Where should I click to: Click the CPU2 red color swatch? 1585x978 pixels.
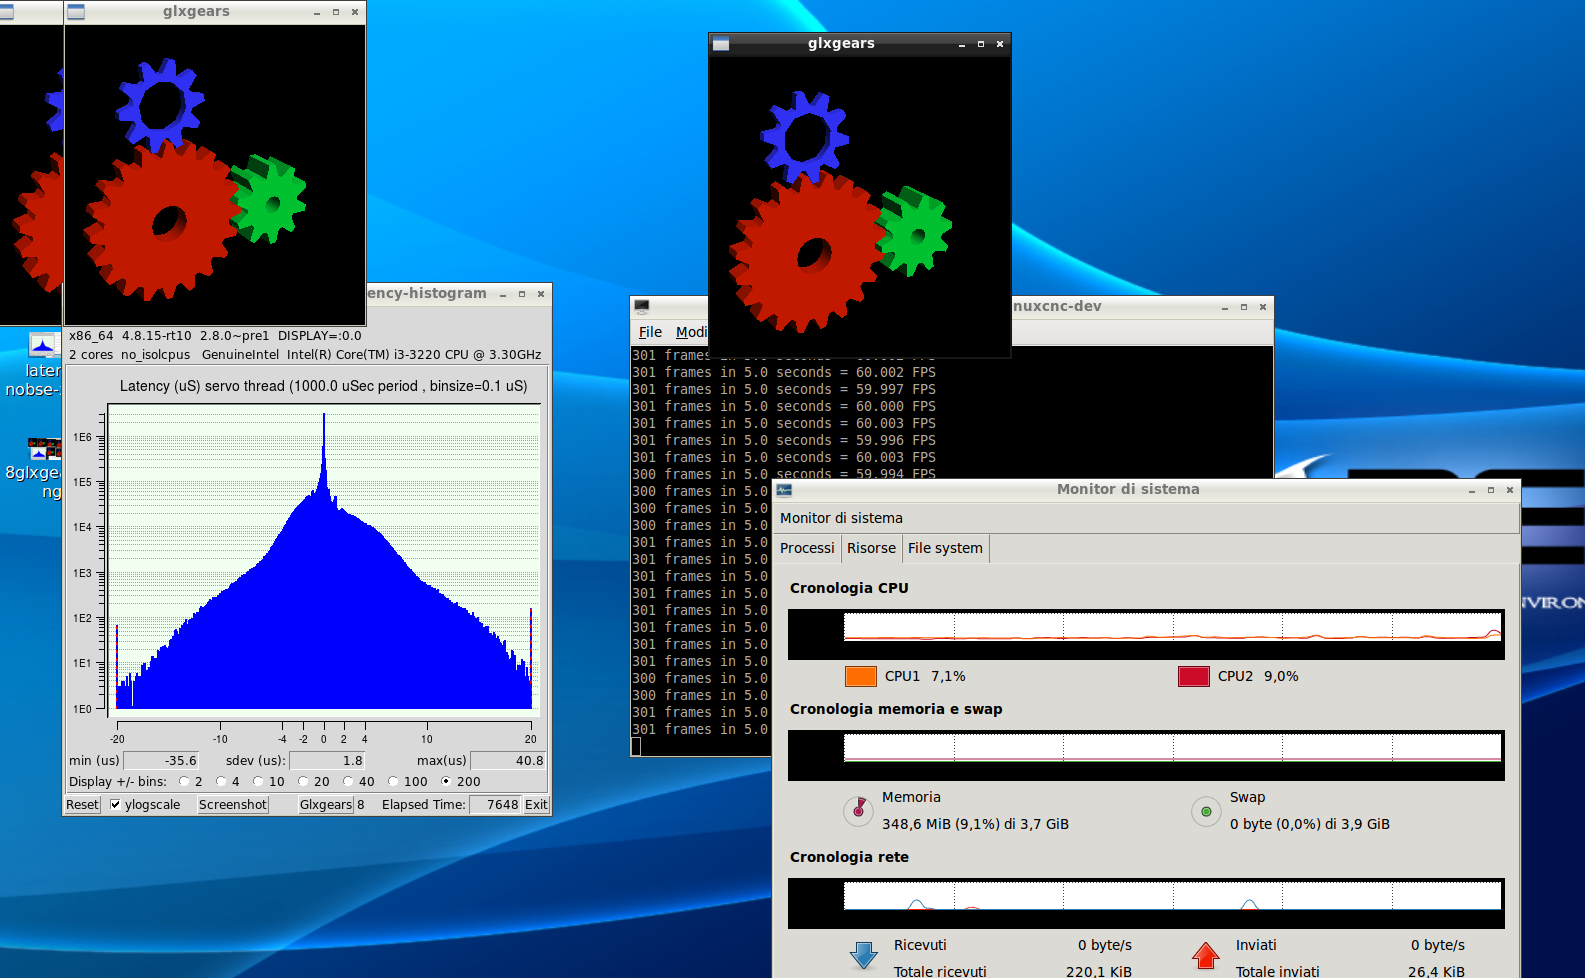click(x=1194, y=676)
